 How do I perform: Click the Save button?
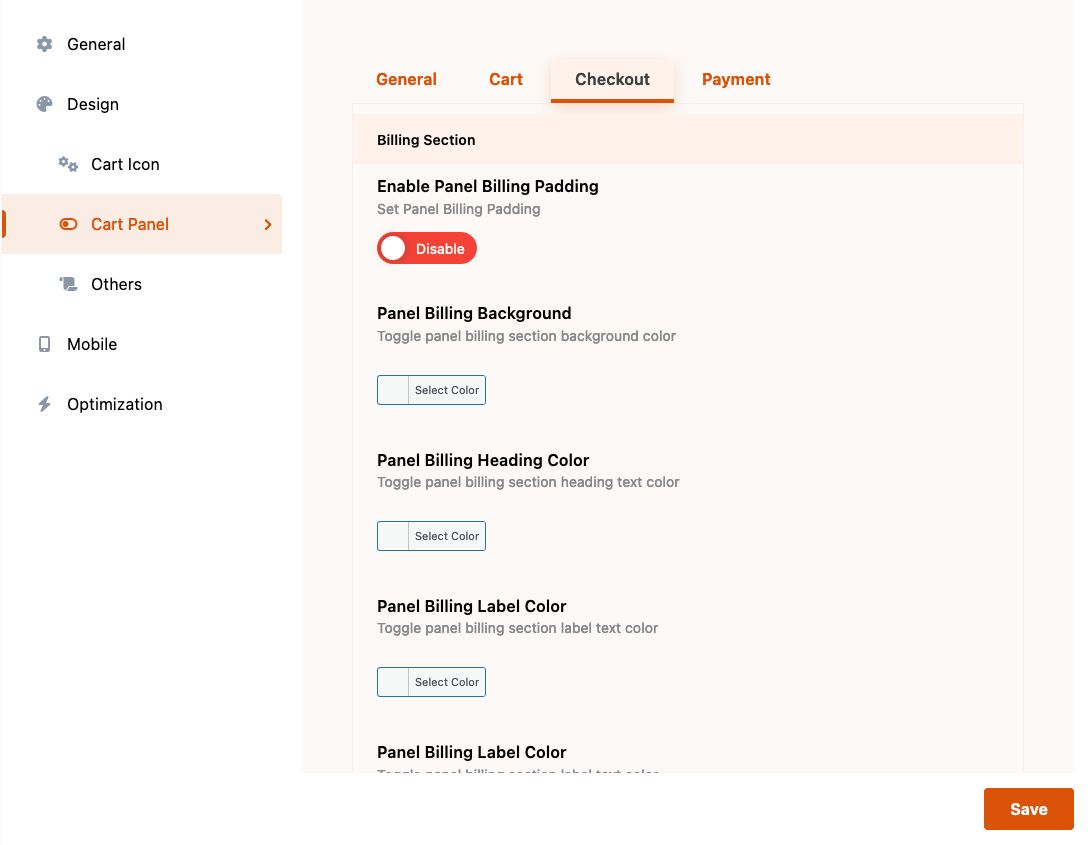tap(1028, 809)
